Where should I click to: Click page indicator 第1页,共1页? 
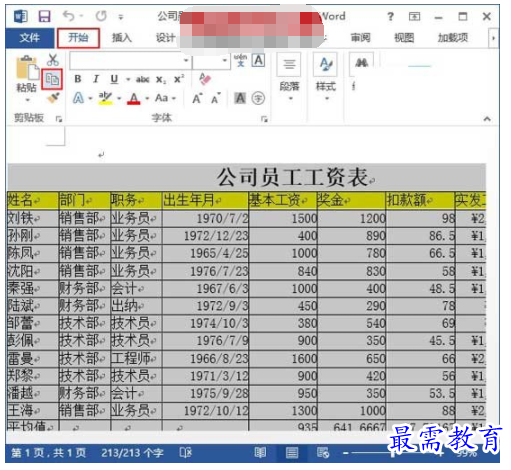tap(49, 453)
